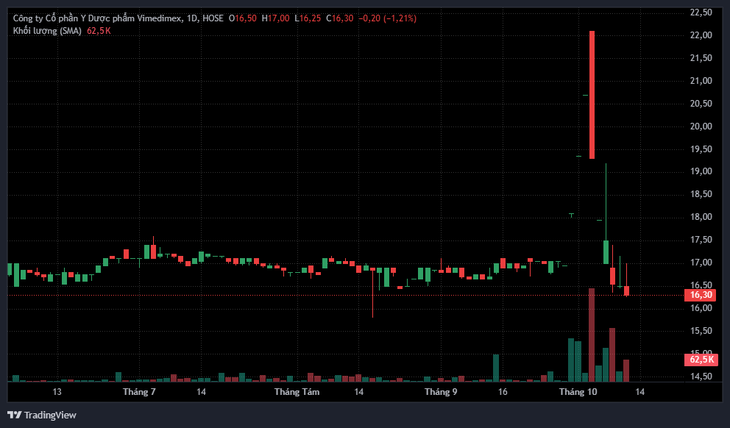Click the TradingView logo icon
This screenshot has height=428, width=730.
[x=14, y=414]
